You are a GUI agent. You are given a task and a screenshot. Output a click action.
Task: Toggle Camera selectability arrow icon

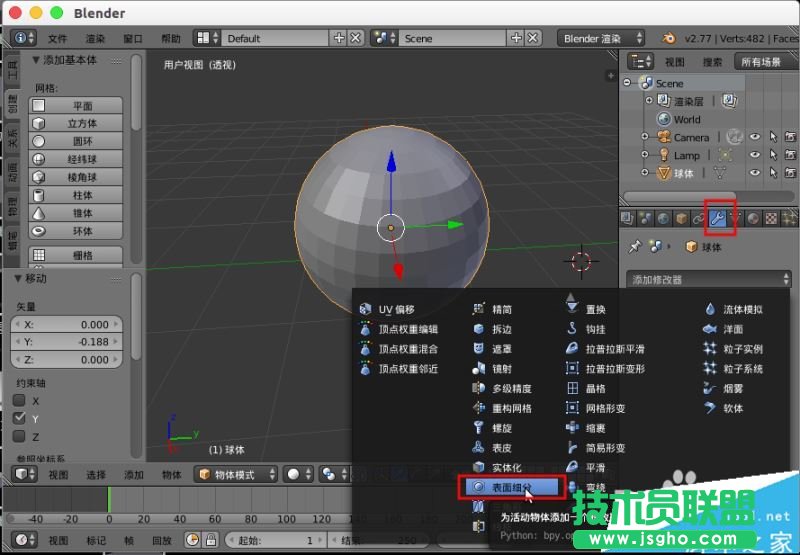coord(773,137)
